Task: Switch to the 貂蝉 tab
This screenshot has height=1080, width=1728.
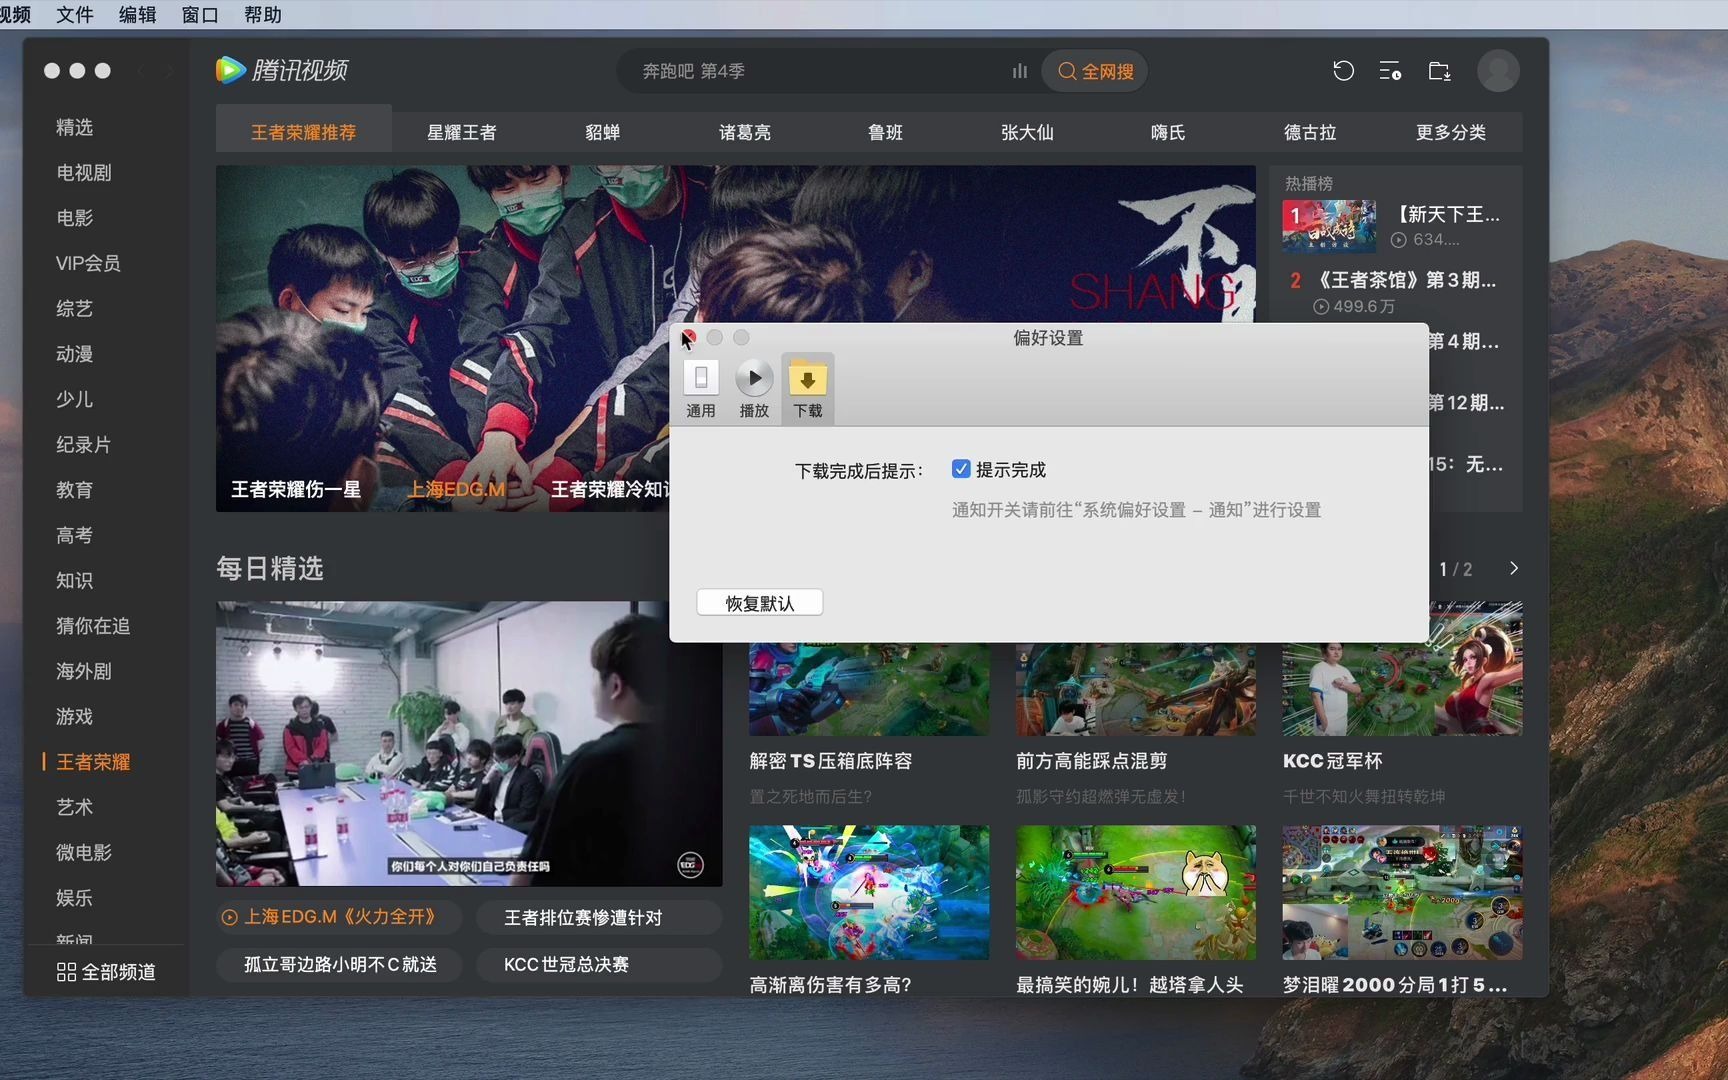Action: [603, 132]
